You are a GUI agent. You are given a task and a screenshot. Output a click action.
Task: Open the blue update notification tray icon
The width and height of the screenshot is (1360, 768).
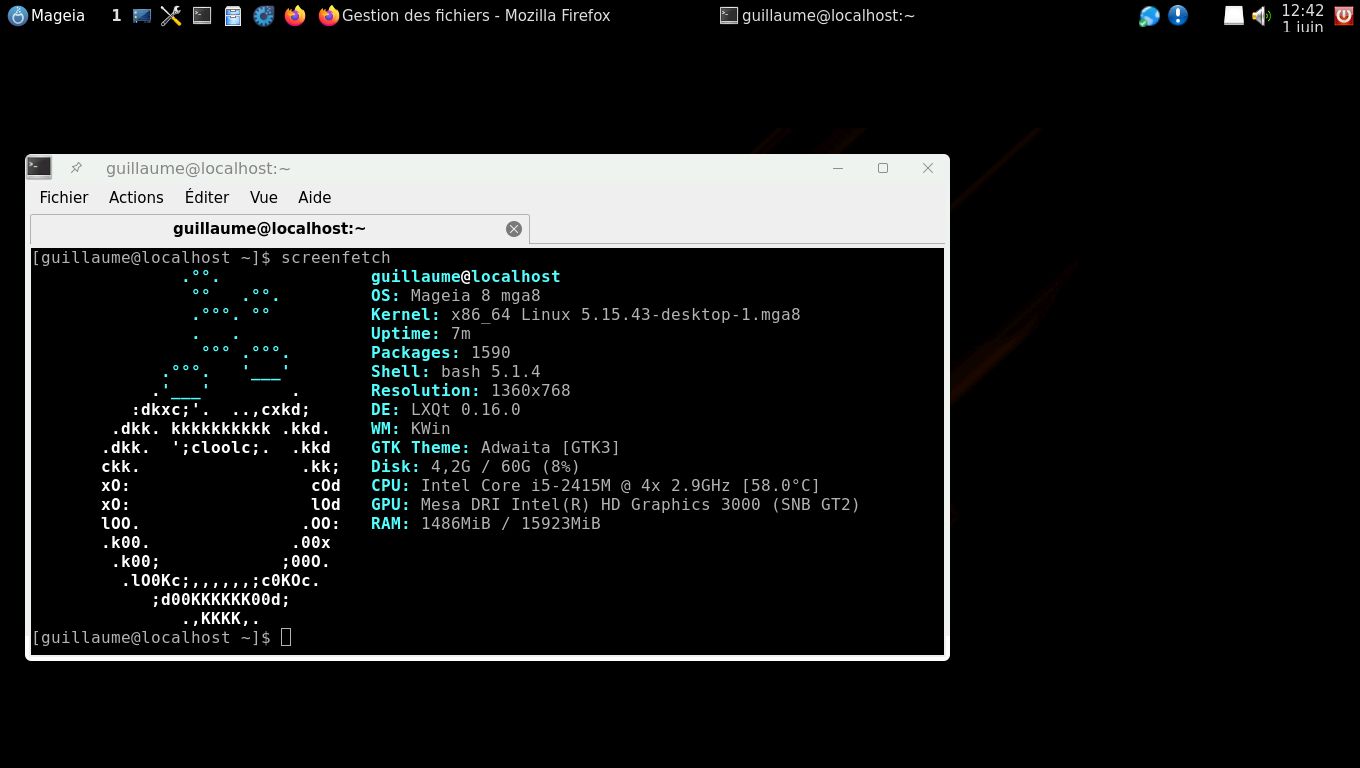pyautogui.click(x=1178, y=15)
